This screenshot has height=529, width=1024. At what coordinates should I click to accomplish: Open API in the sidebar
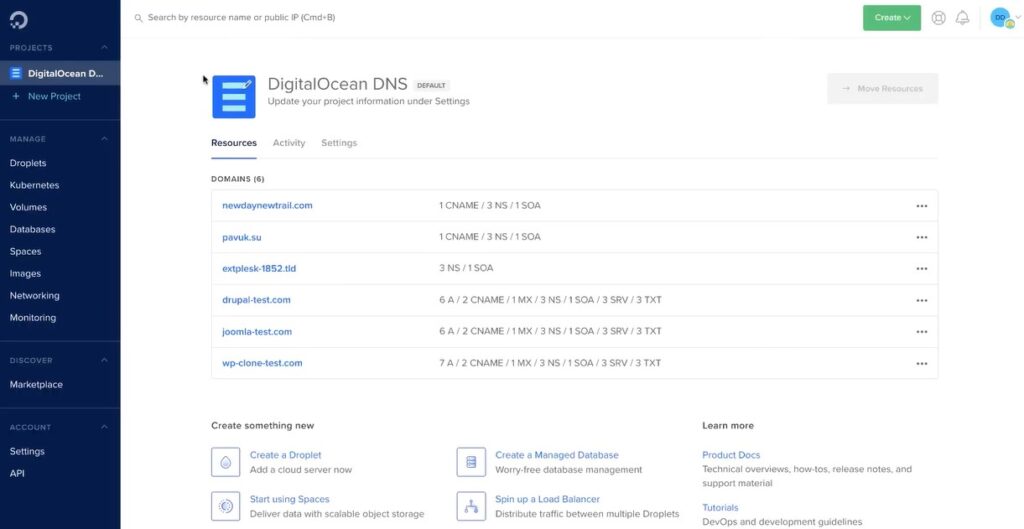[x=17, y=473]
